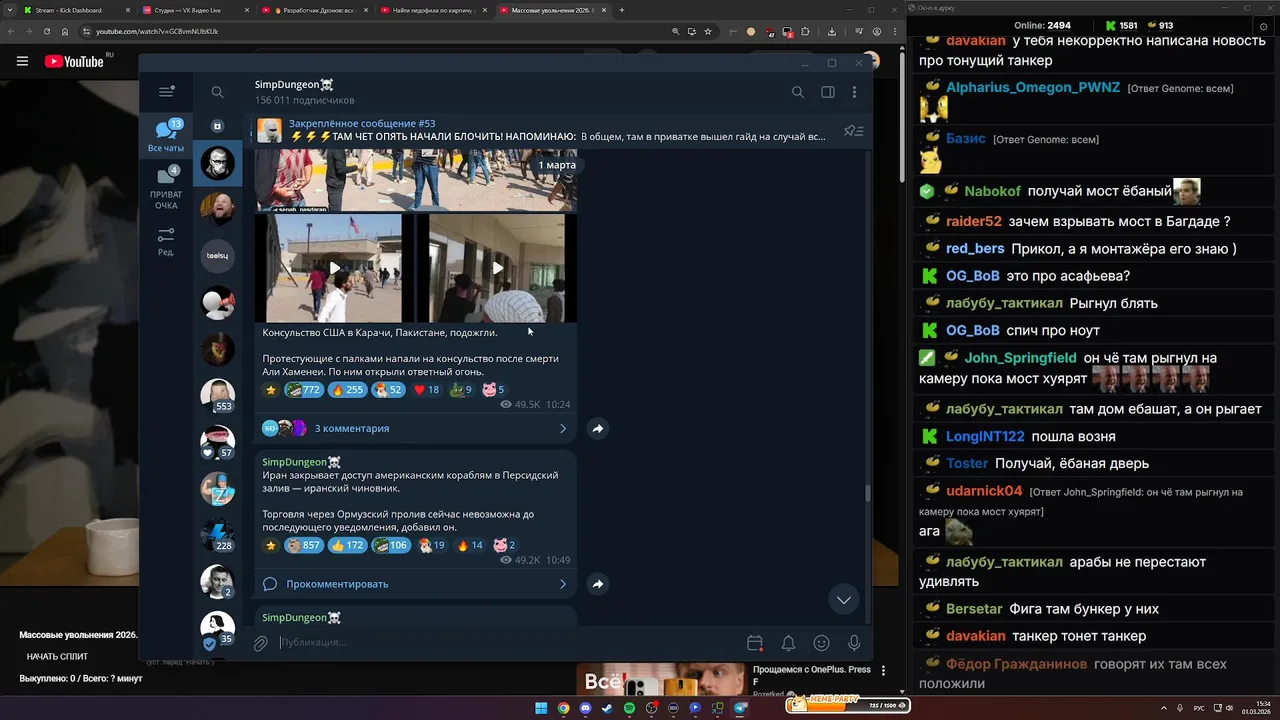
Task: Expand system tray hidden icons chevron
Action: coord(1164,708)
